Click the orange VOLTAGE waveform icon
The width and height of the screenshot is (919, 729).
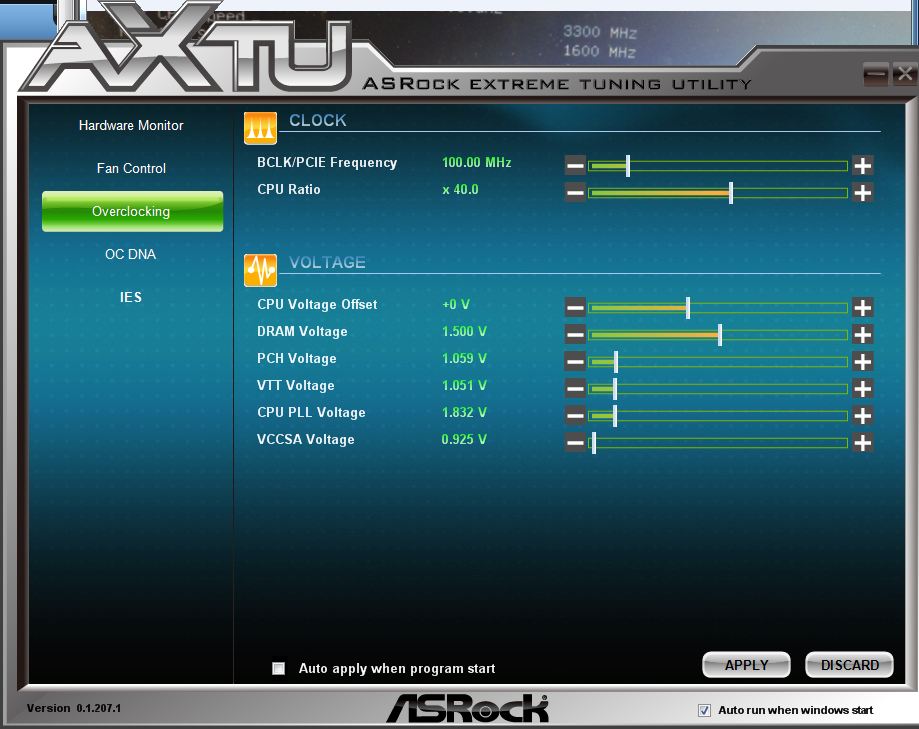[260, 270]
